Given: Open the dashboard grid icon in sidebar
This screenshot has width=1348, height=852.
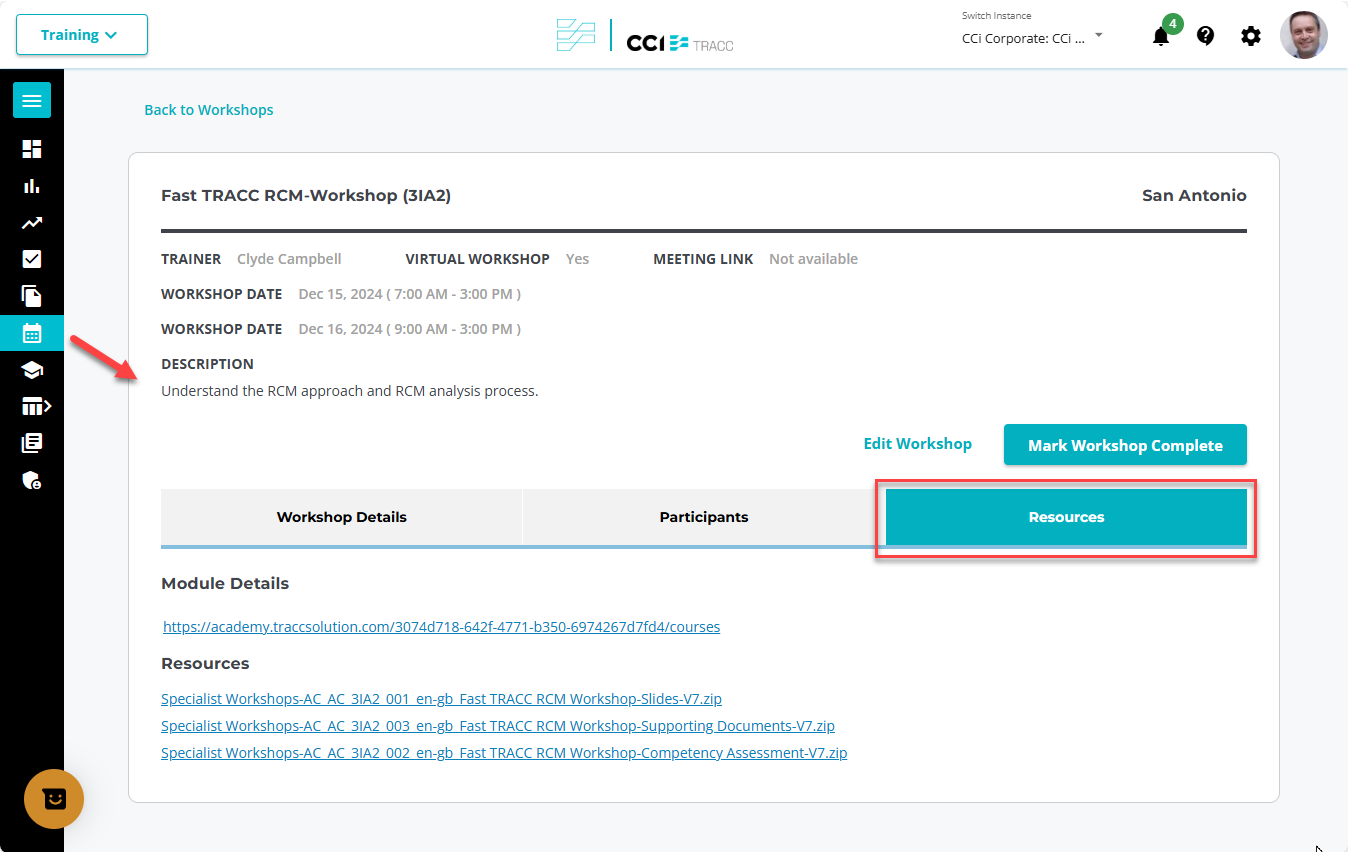Looking at the screenshot, I should (x=32, y=149).
